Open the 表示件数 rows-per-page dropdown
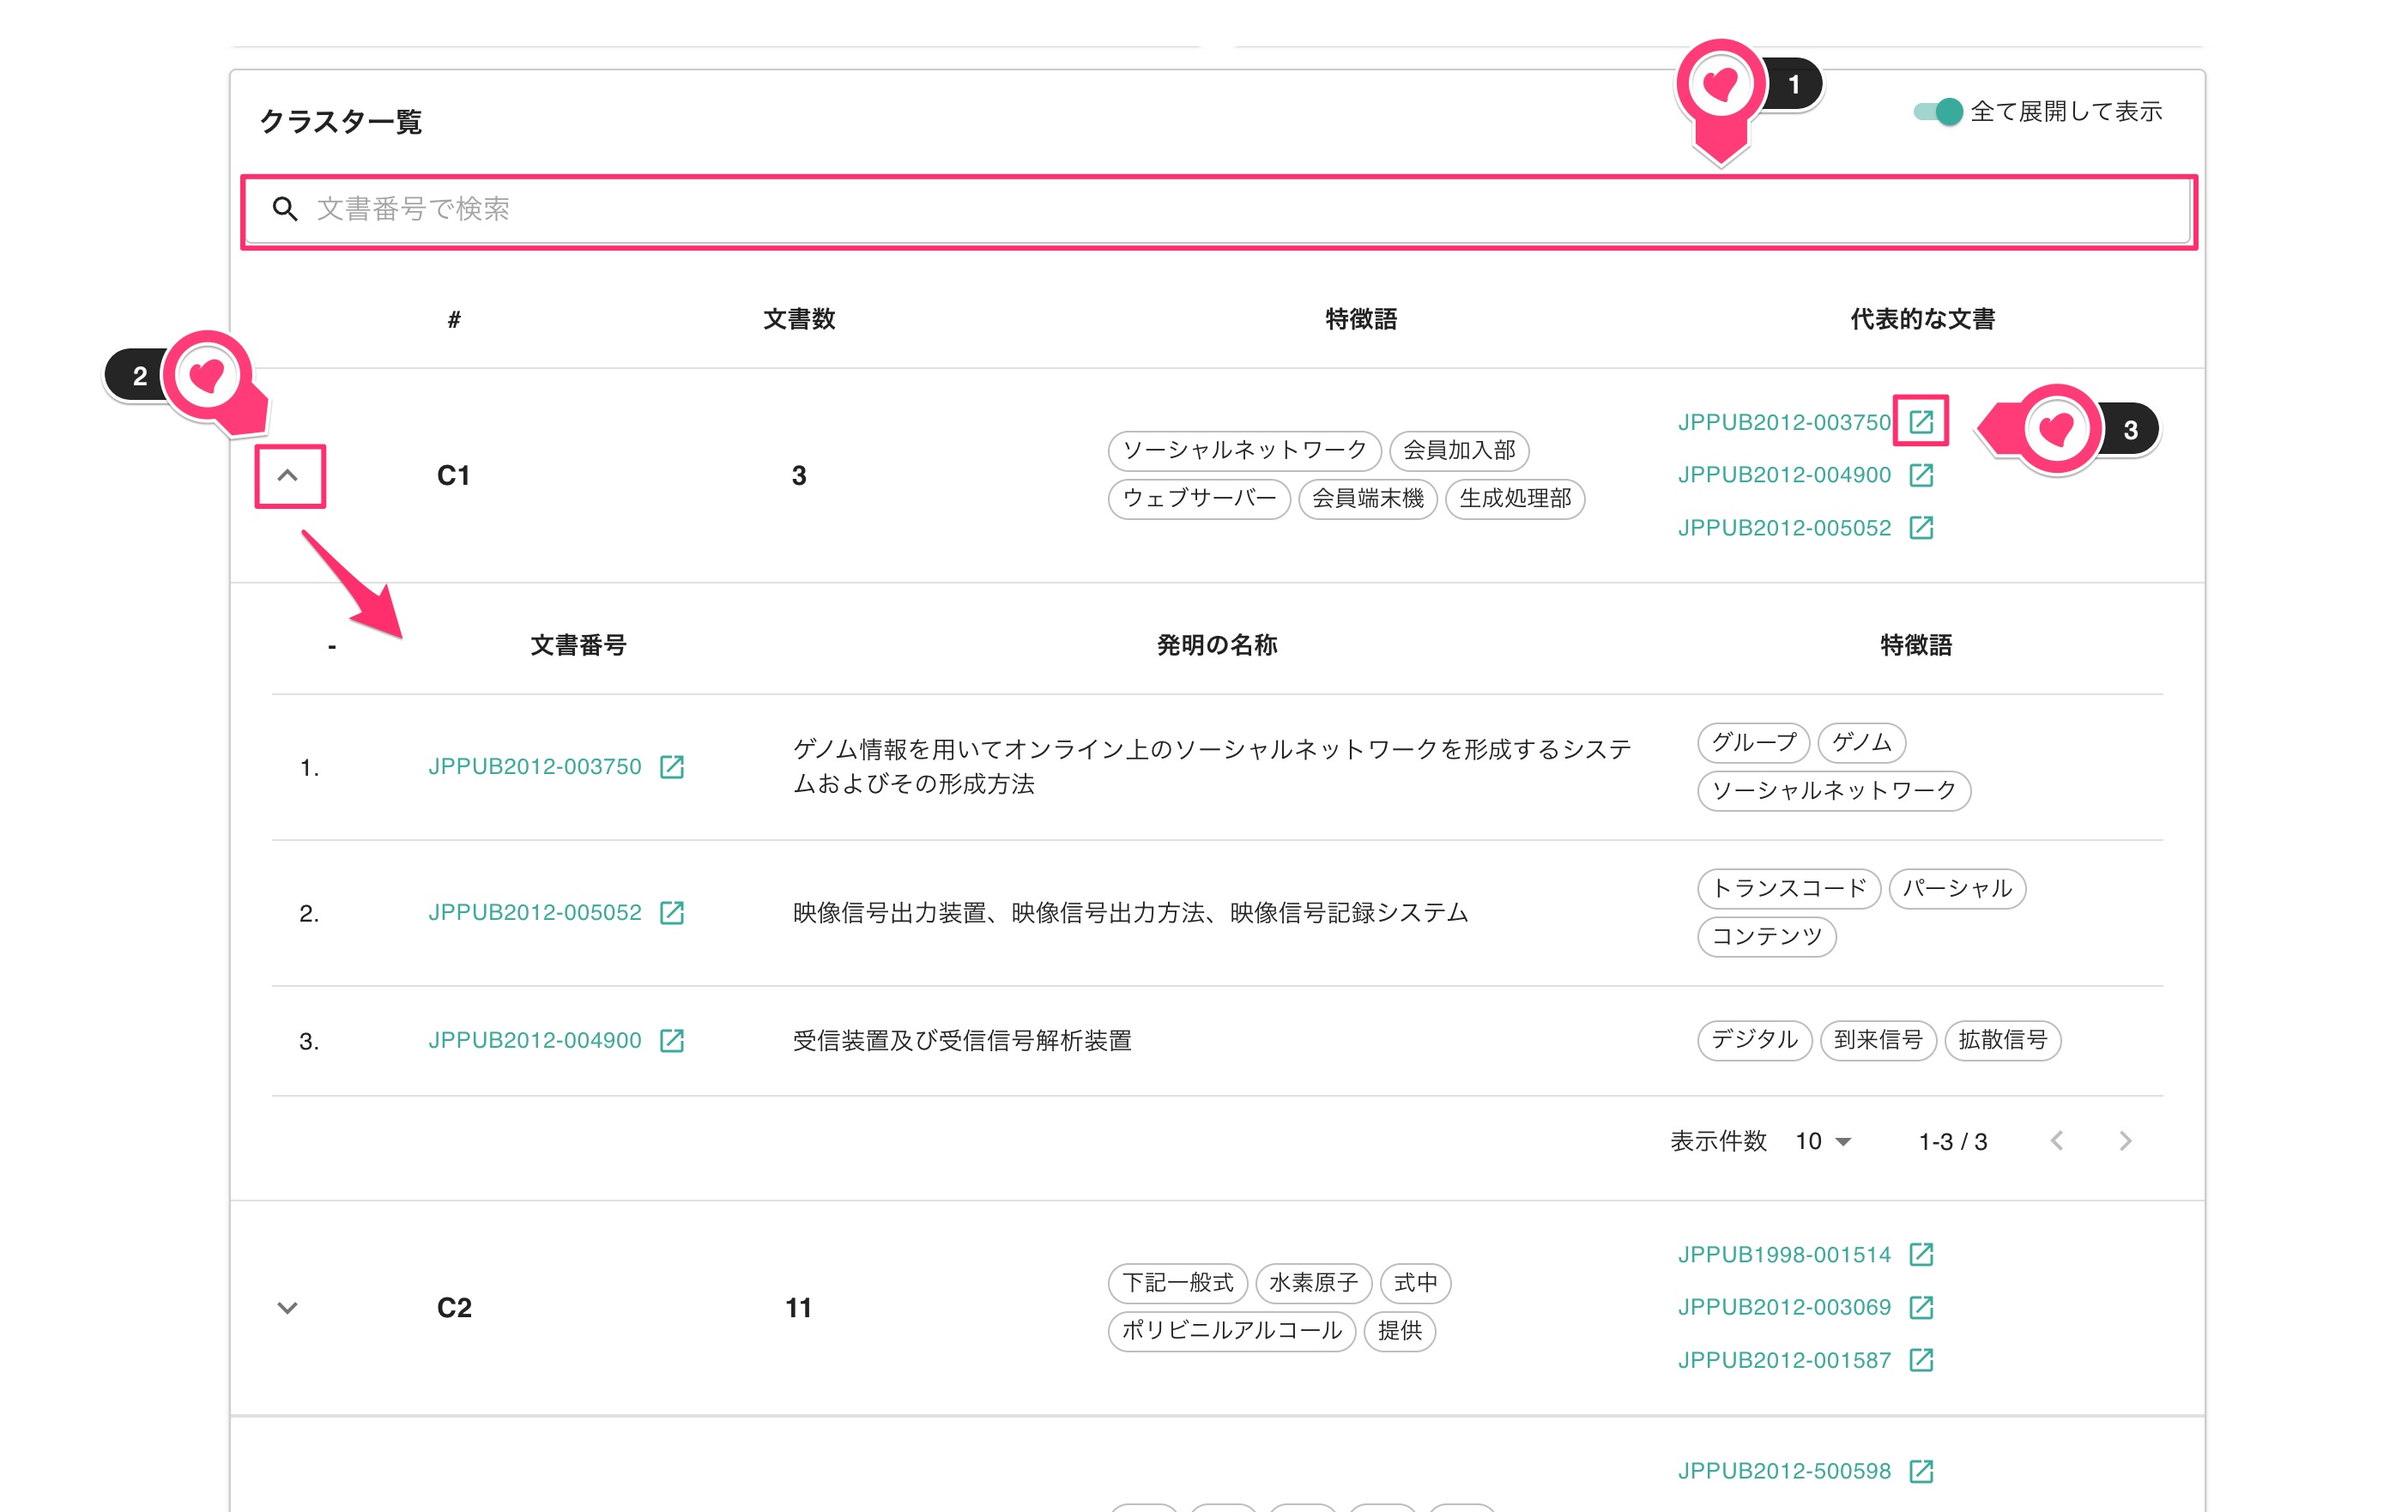2408x1512 pixels. [x=1823, y=1141]
